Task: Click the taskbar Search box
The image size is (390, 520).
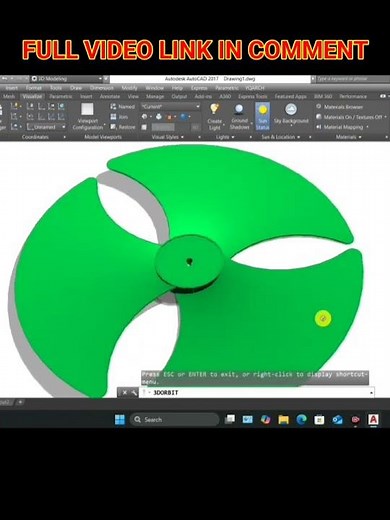Action: click(175, 419)
